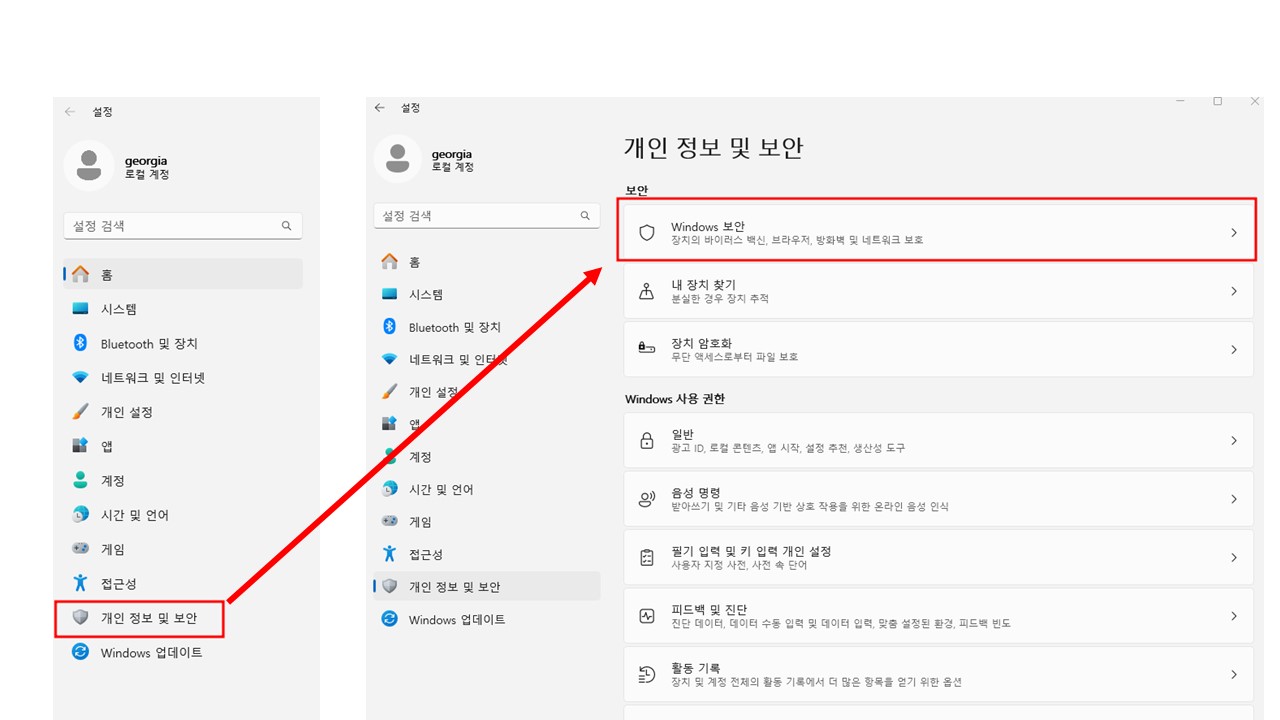Click 시간 및 언어 globe icon in left window
Viewport: 1280px width, 720px height.
point(81,515)
